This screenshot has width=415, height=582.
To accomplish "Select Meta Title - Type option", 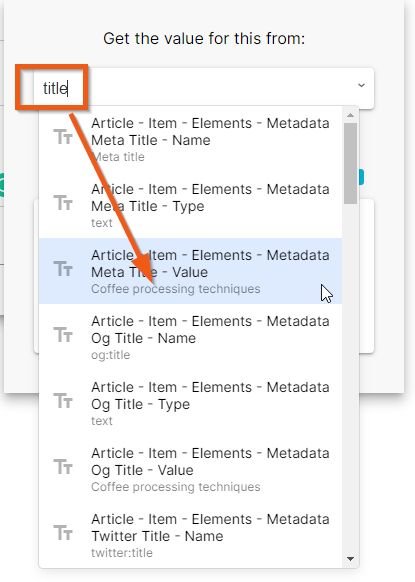I will coord(190,206).
